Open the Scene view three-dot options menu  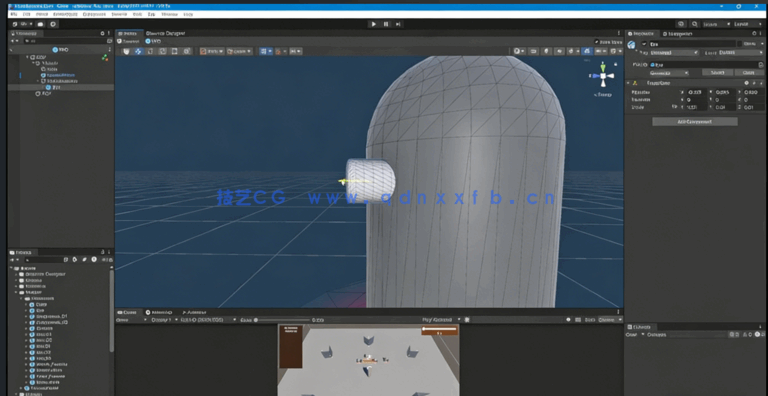point(620,33)
